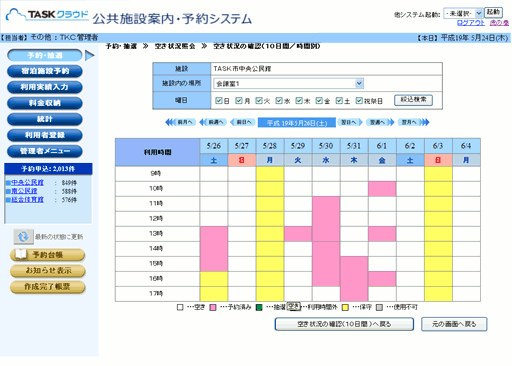Image resolution: width=512 pixels, height=366 pixels.
Task: Click お知らせ表示 button
Action: (x=47, y=271)
